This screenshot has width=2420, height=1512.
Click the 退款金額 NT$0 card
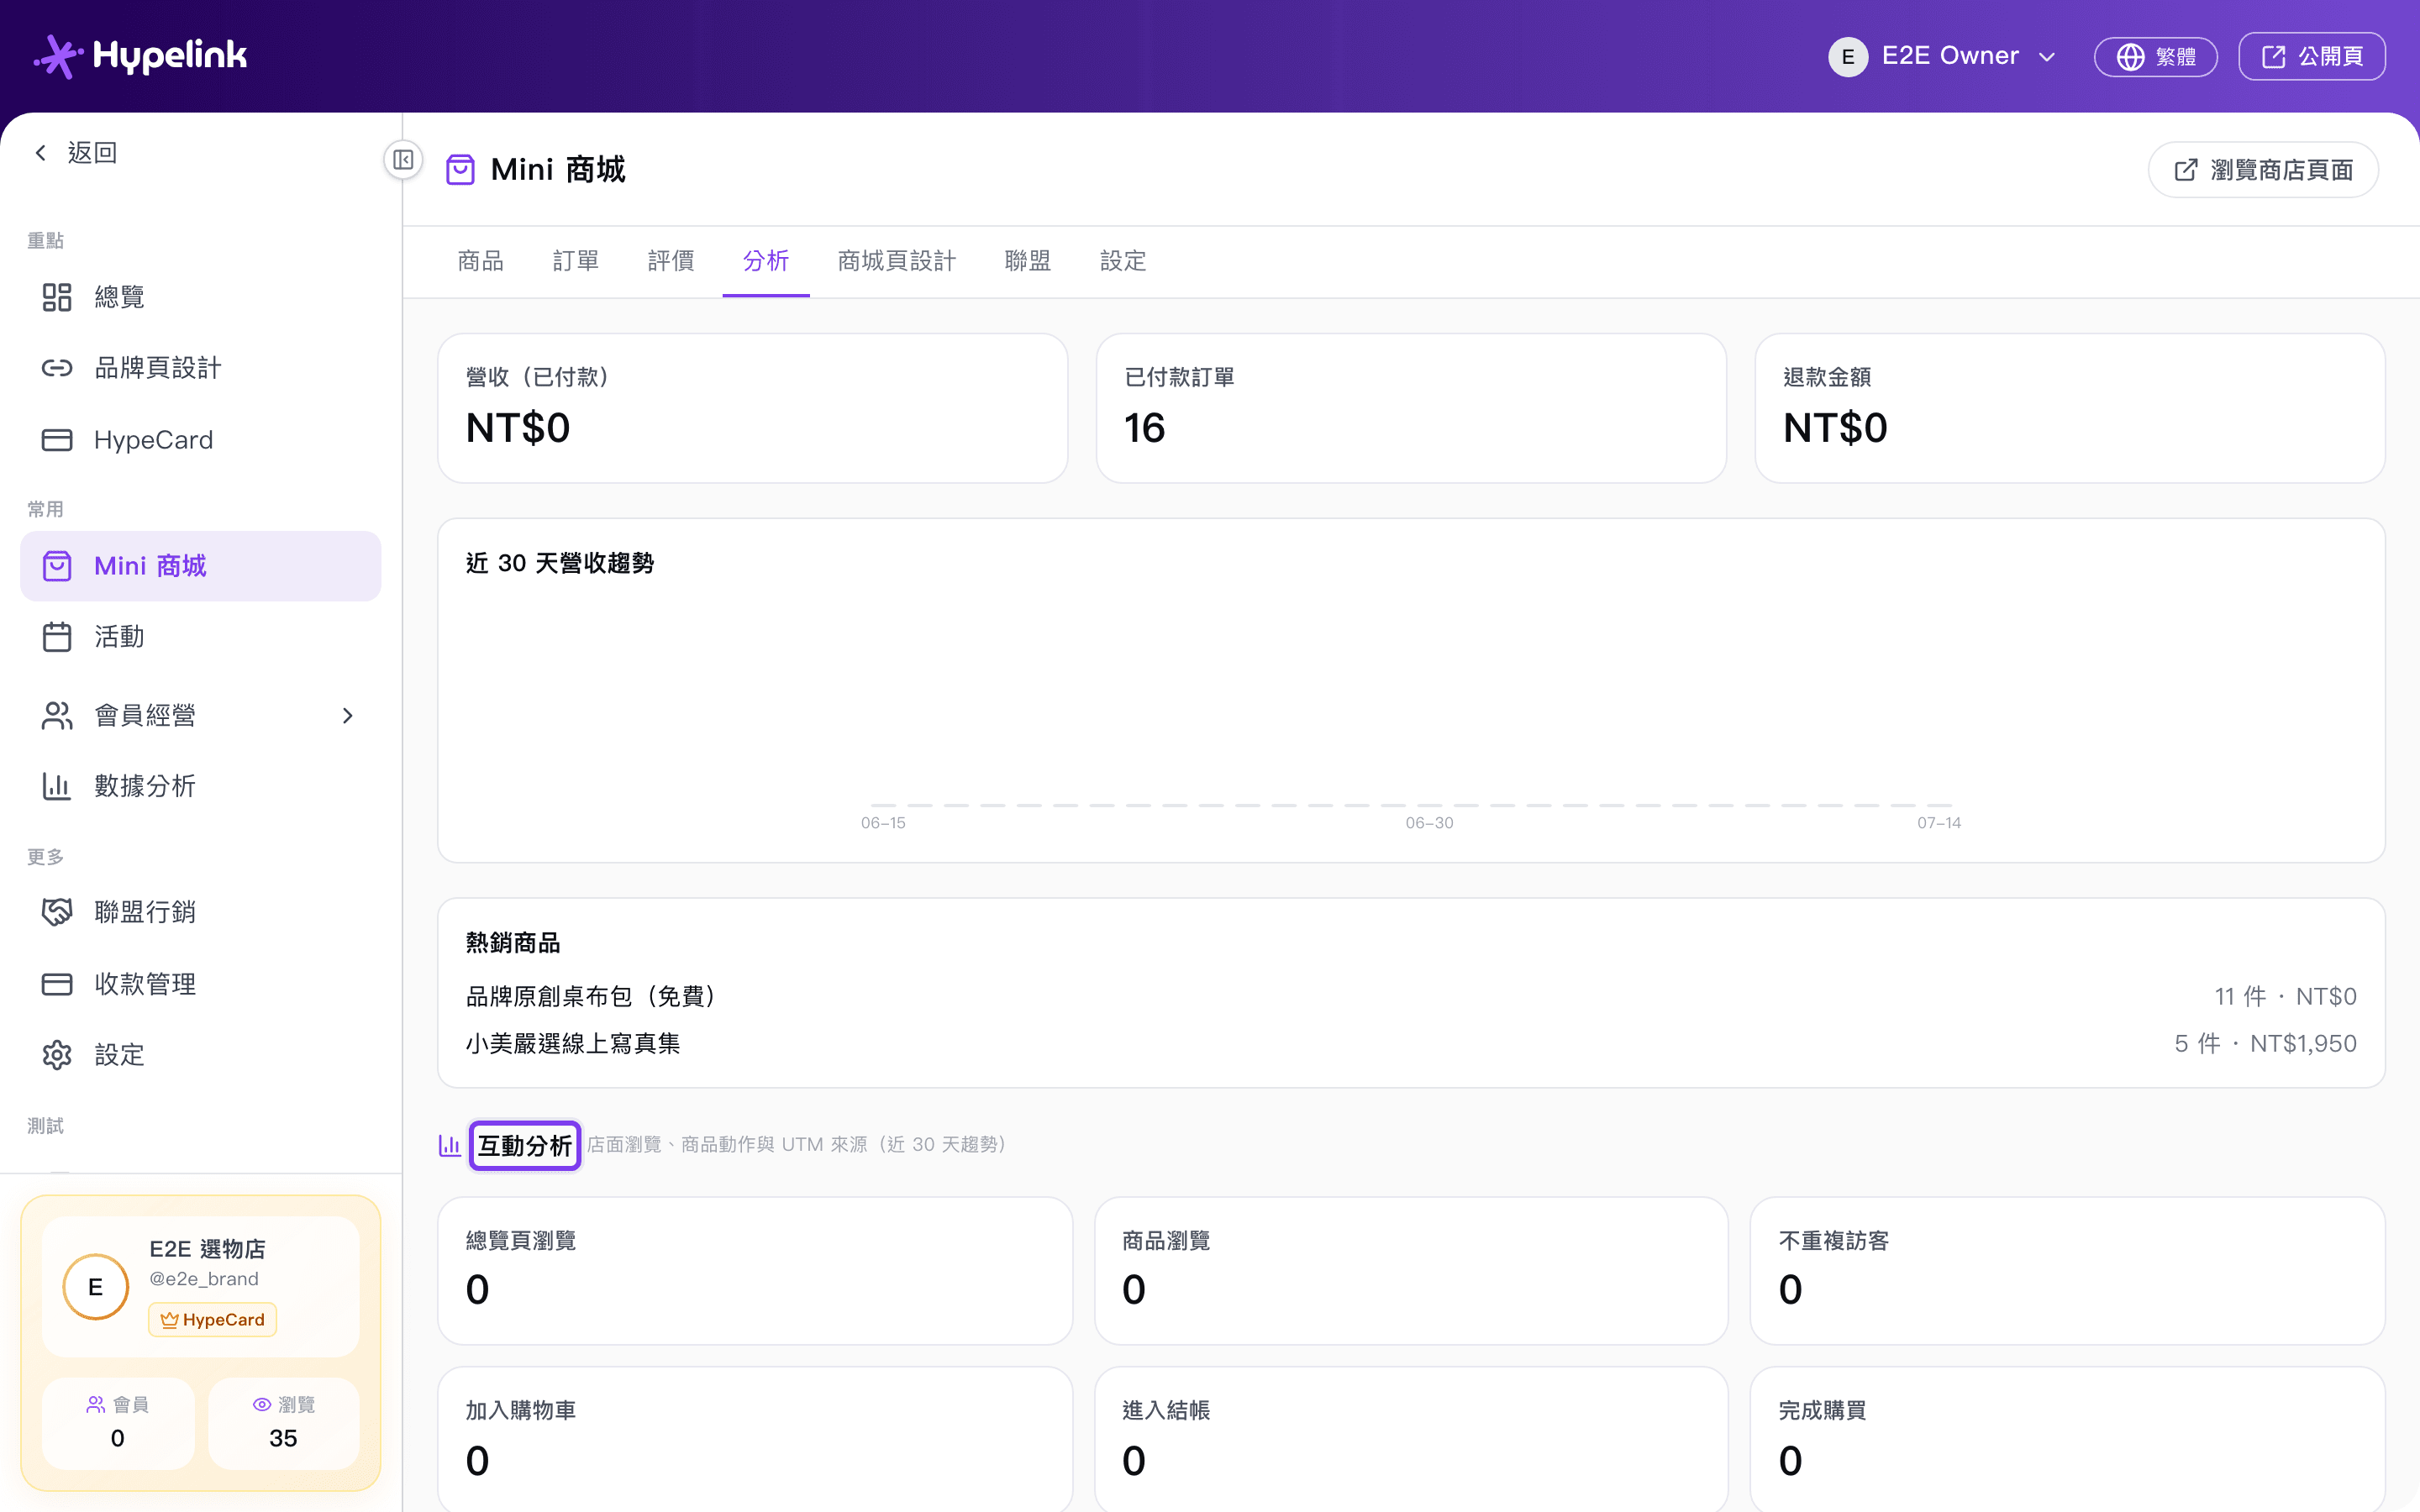click(x=2070, y=408)
